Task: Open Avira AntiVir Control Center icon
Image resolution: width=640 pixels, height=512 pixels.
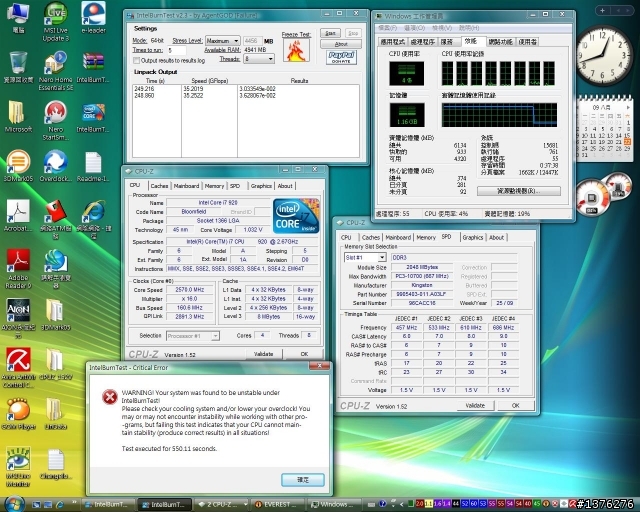Action: click(x=18, y=368)
